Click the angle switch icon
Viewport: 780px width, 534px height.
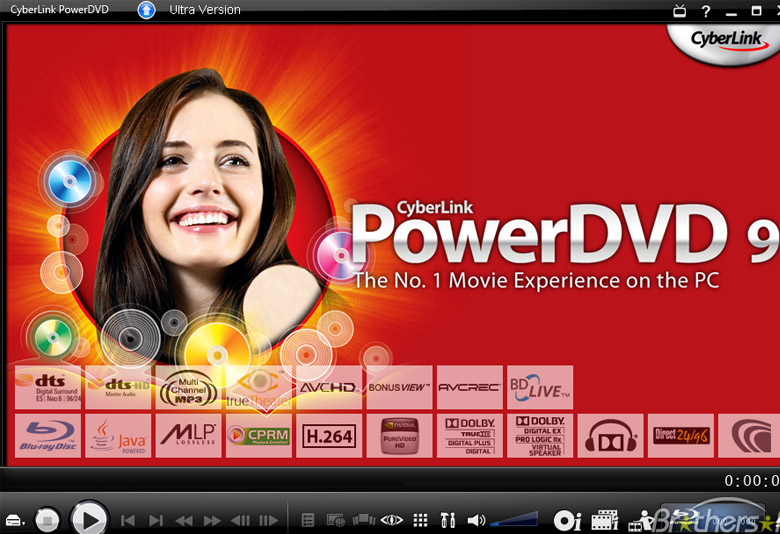point(364,520)
